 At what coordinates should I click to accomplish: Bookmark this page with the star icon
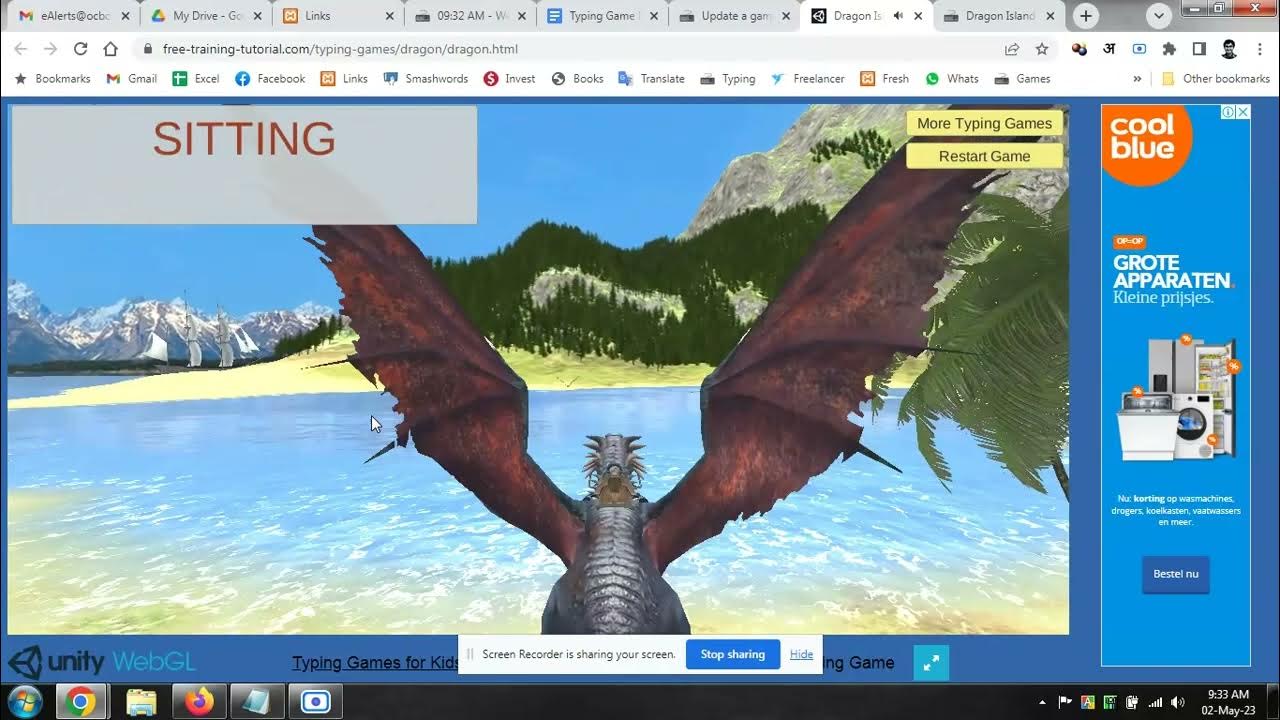tap(1042, 49)
